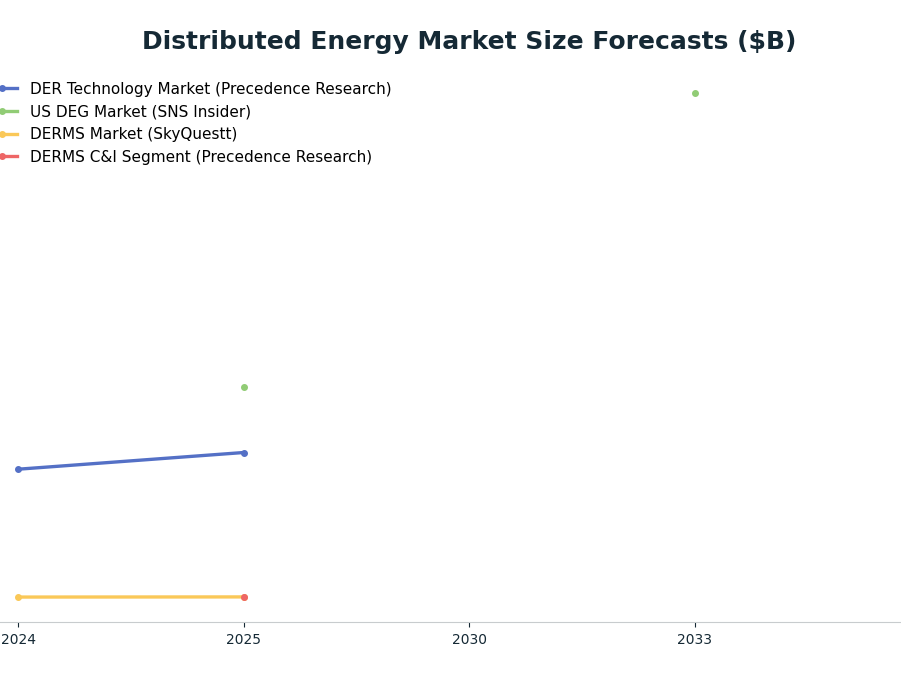Click the blue DER Technology legend line marker
The width and height of the screenshot is (901, 676).
tap(9, 89)
